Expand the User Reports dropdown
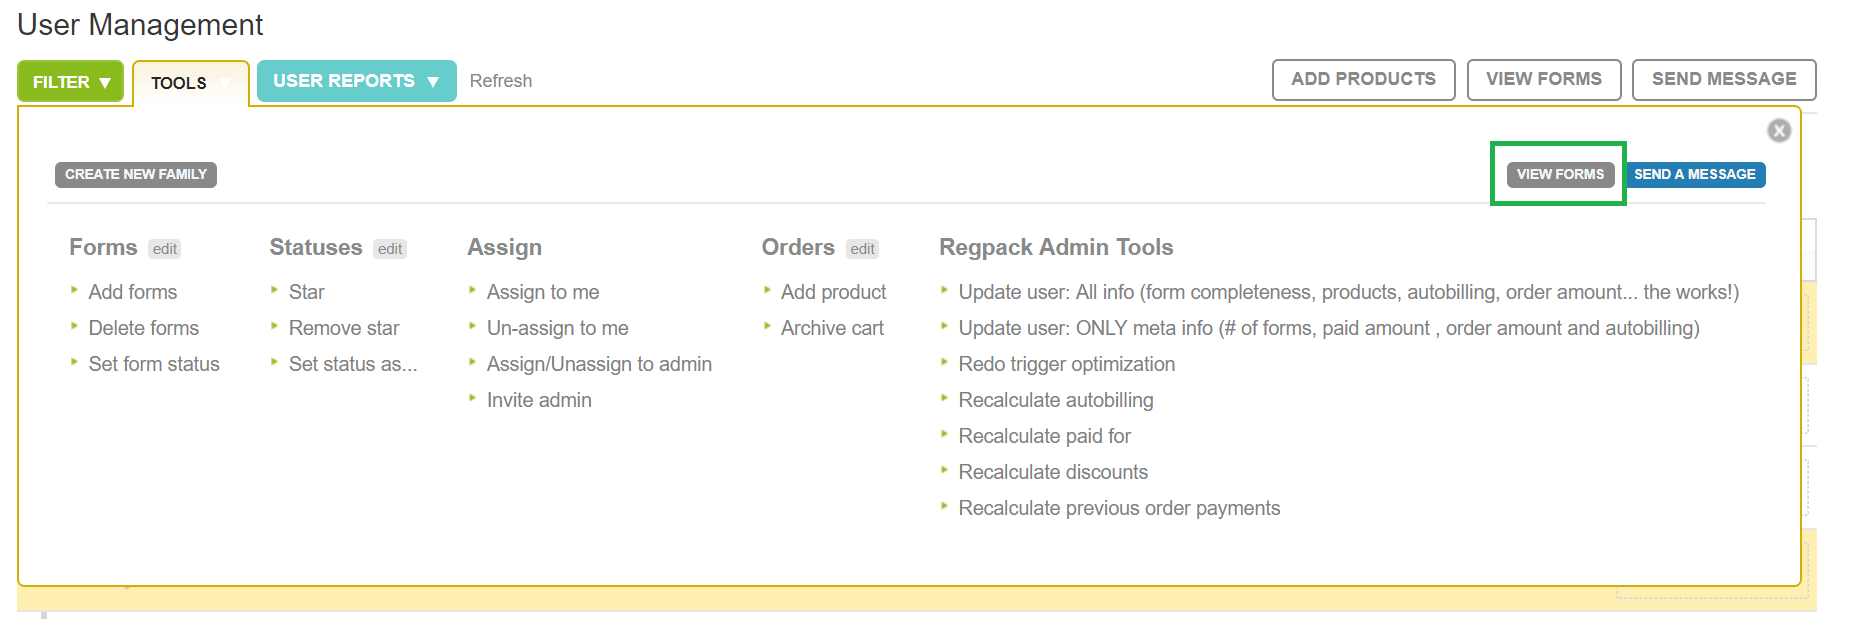Viewport: 1853px width, 619px height. coord(356,81)
